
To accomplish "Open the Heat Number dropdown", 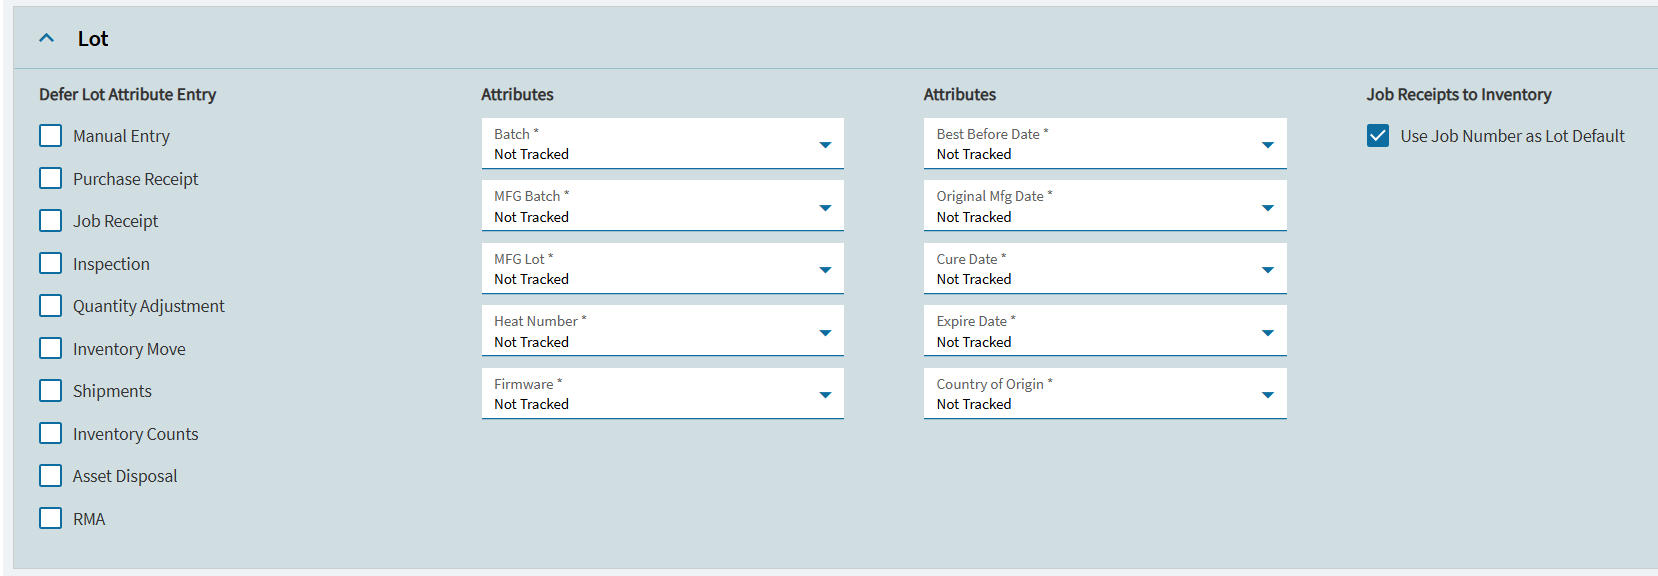I will [x=663, y=331].
